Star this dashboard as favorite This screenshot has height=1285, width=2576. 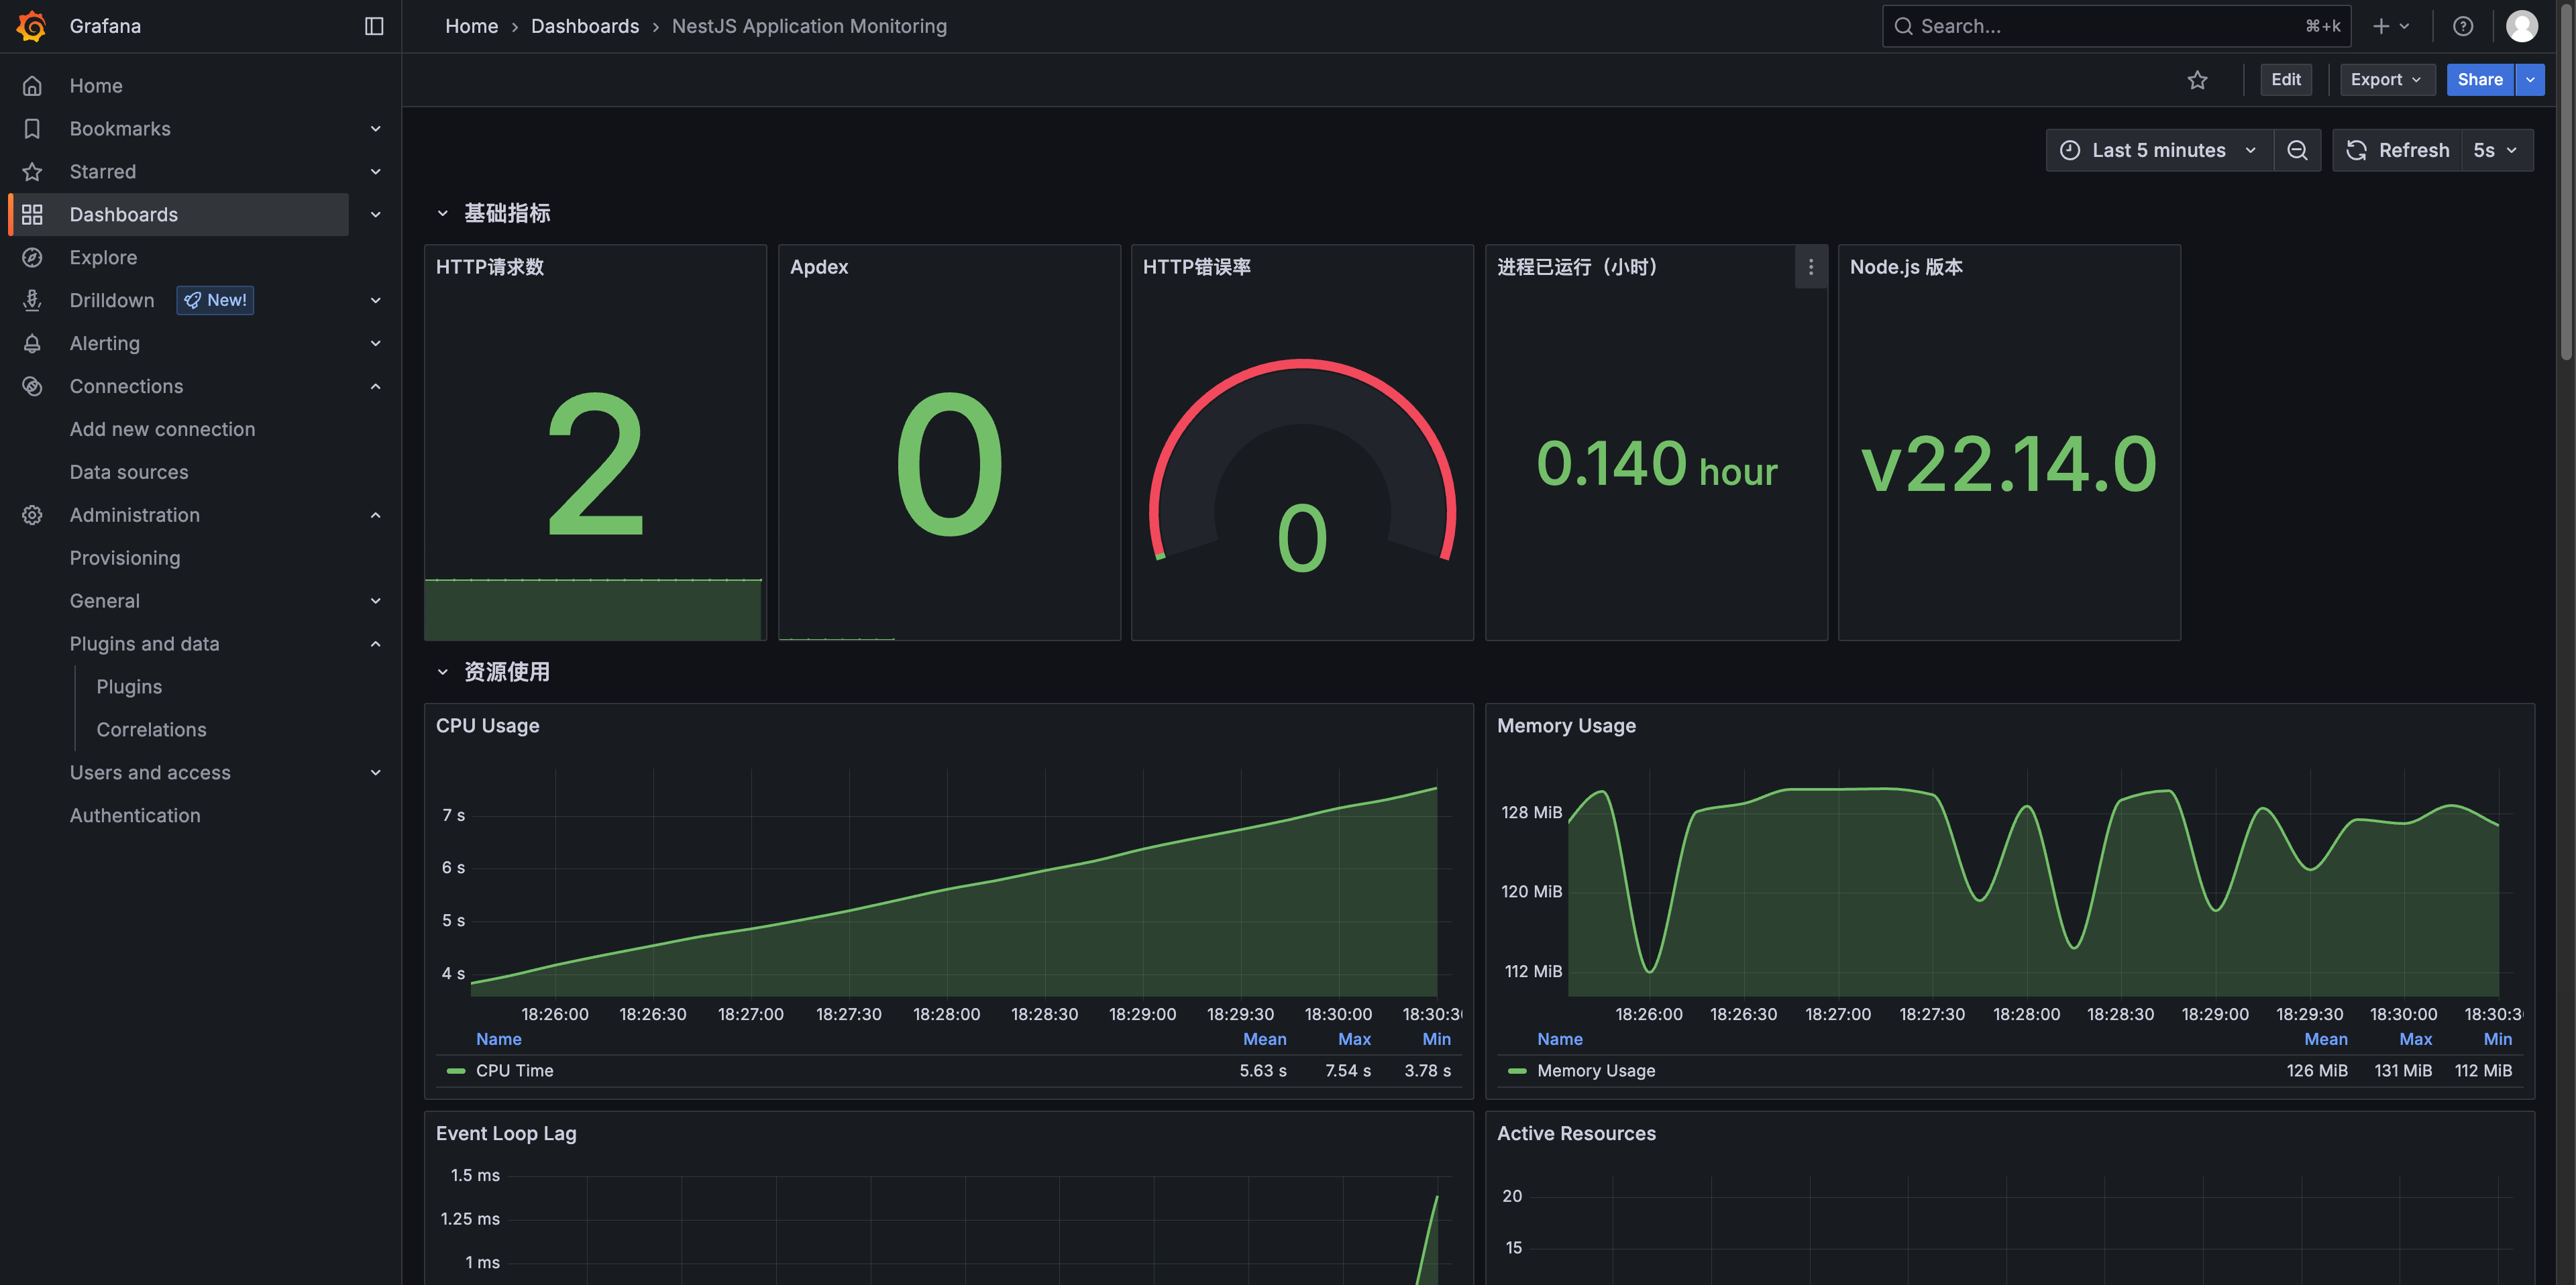click(2196, 80)
